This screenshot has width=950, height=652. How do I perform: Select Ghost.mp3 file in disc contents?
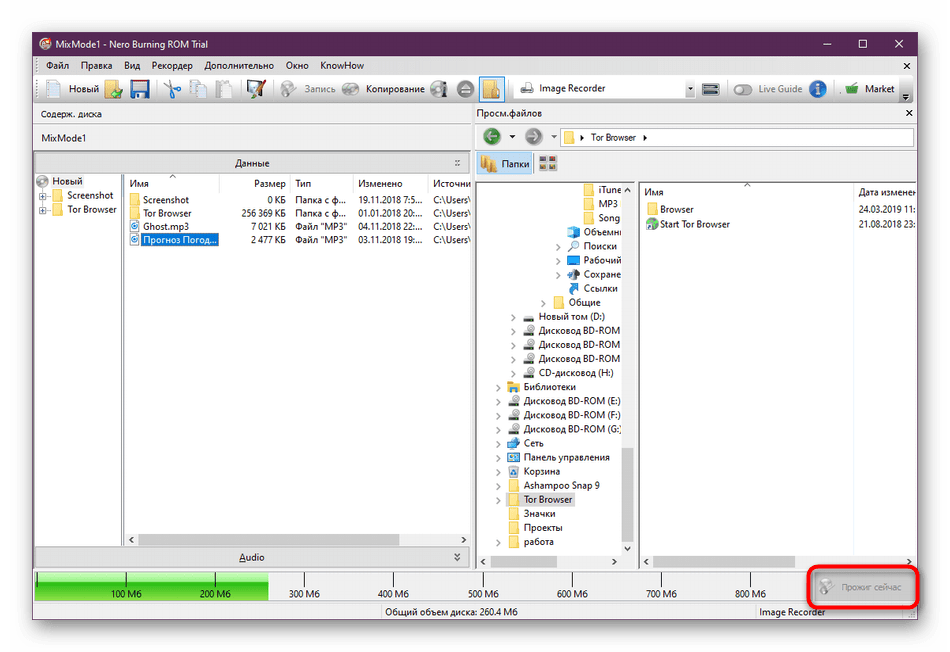point(165,226)
